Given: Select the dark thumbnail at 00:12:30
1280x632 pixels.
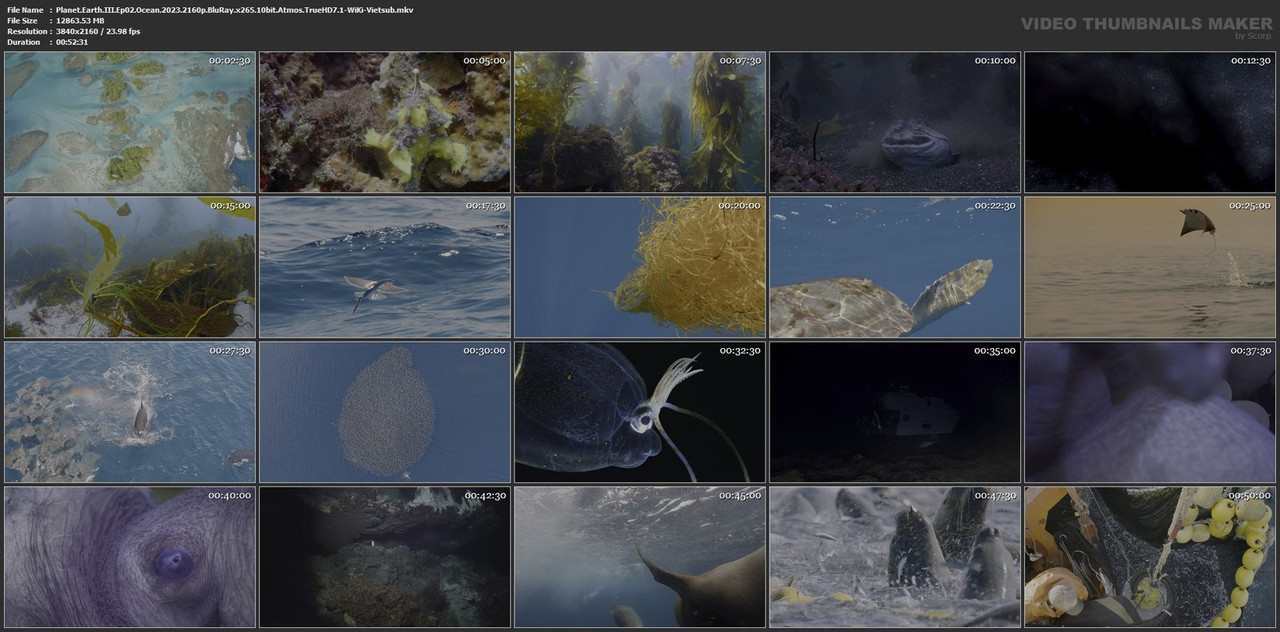Looking at the screenshot, I should click(1150, 122).
